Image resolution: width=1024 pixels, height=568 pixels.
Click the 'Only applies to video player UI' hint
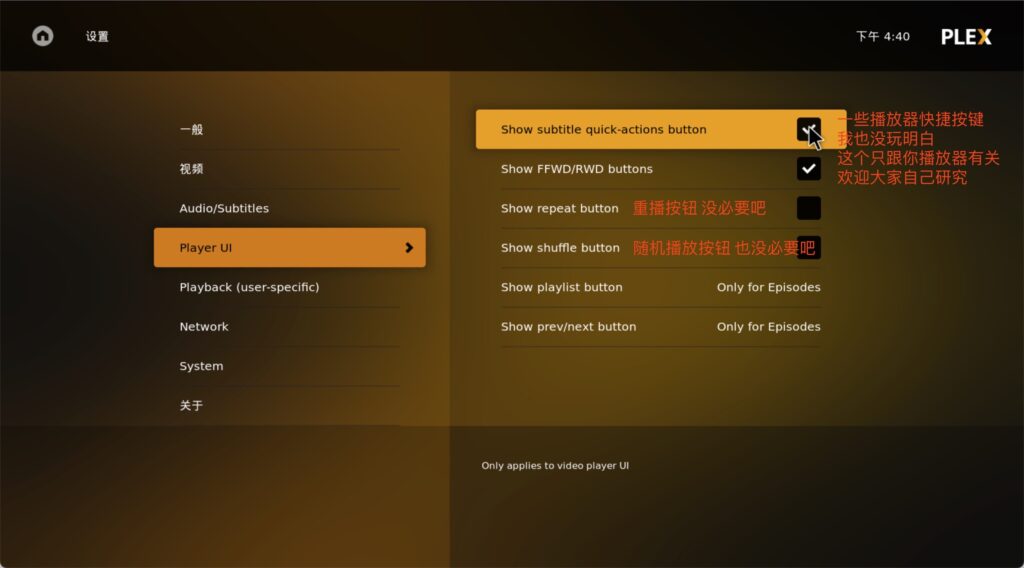[555, 465]
